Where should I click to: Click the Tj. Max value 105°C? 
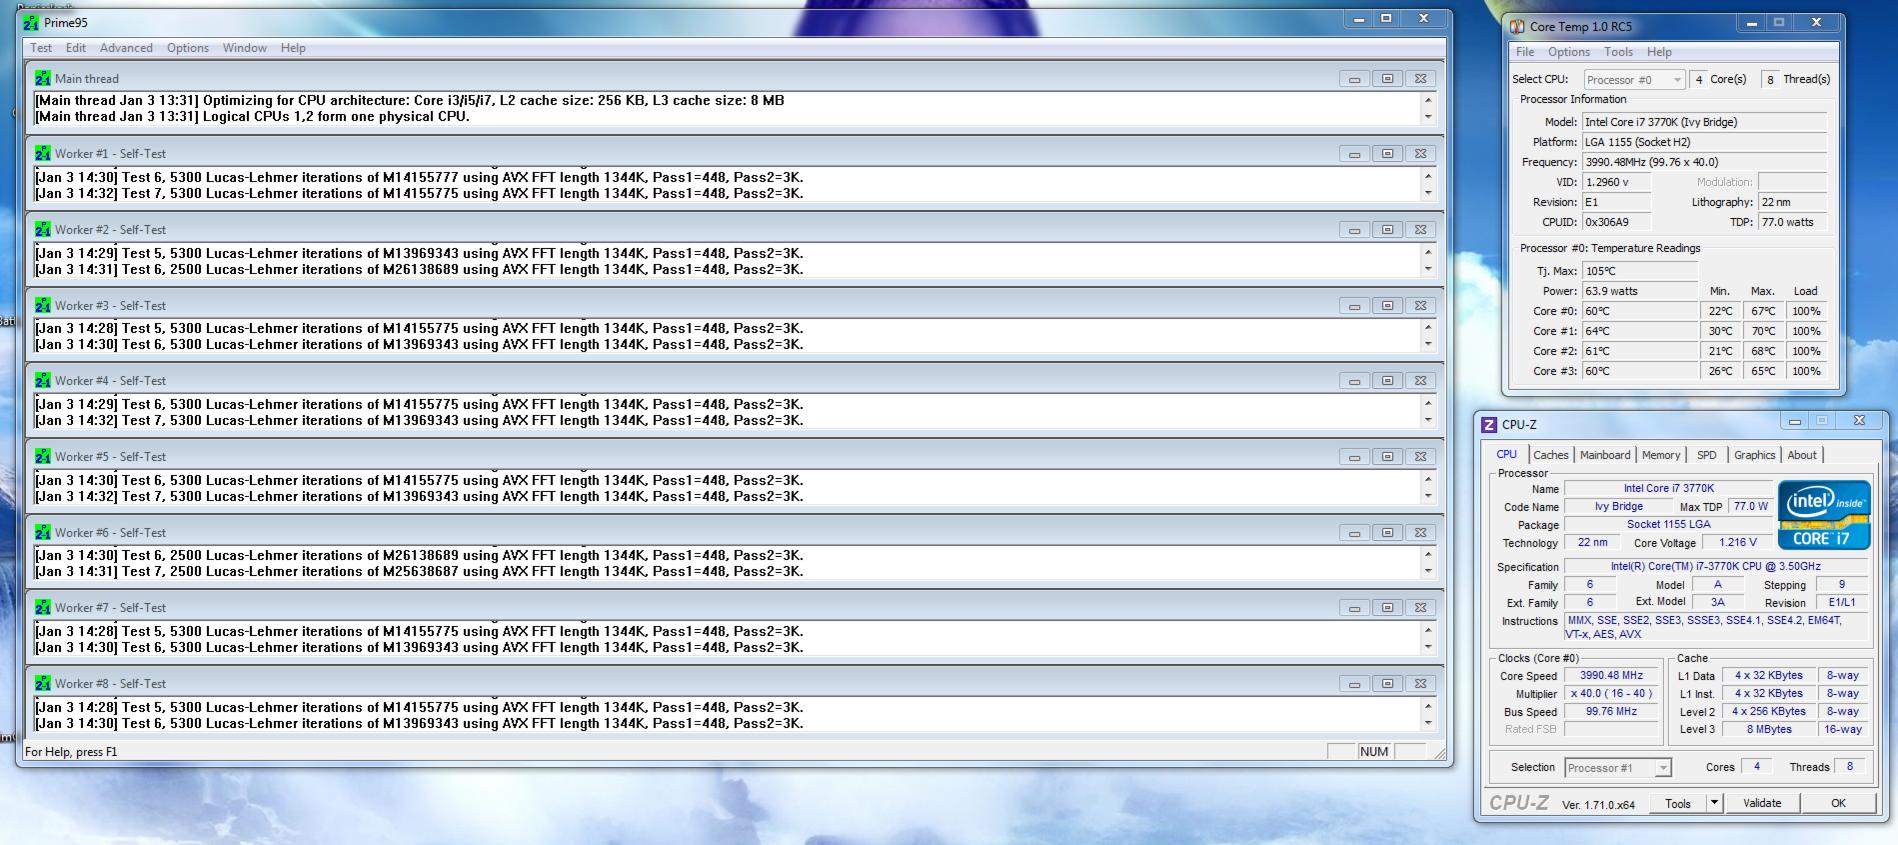click(x=1640, y=271)
